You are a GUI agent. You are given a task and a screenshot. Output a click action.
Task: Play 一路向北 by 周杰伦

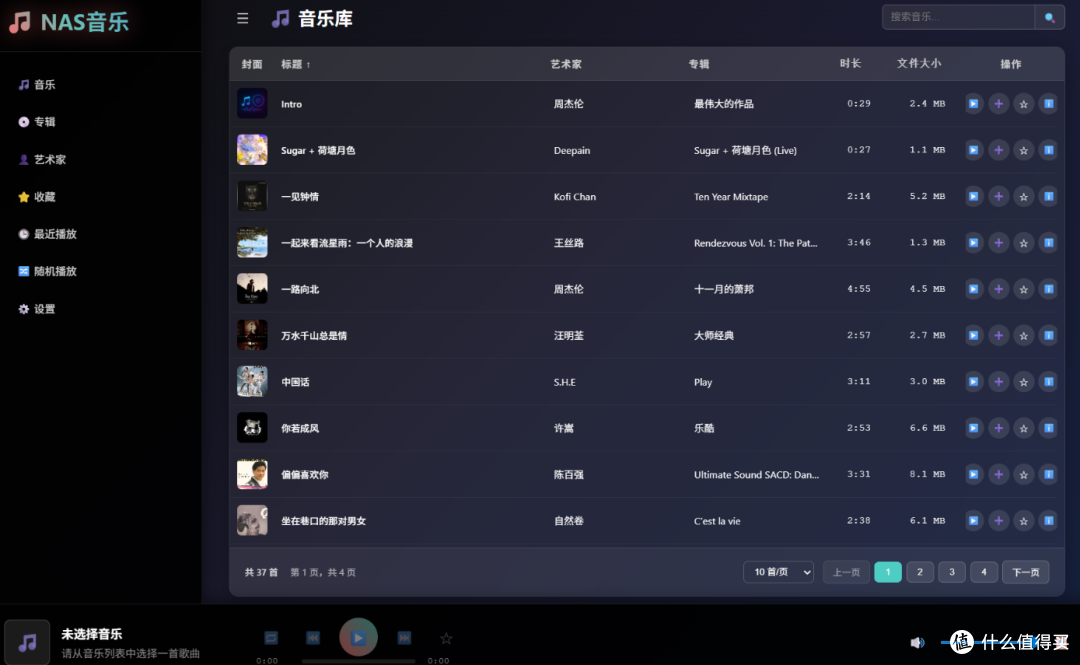point(973,289)
